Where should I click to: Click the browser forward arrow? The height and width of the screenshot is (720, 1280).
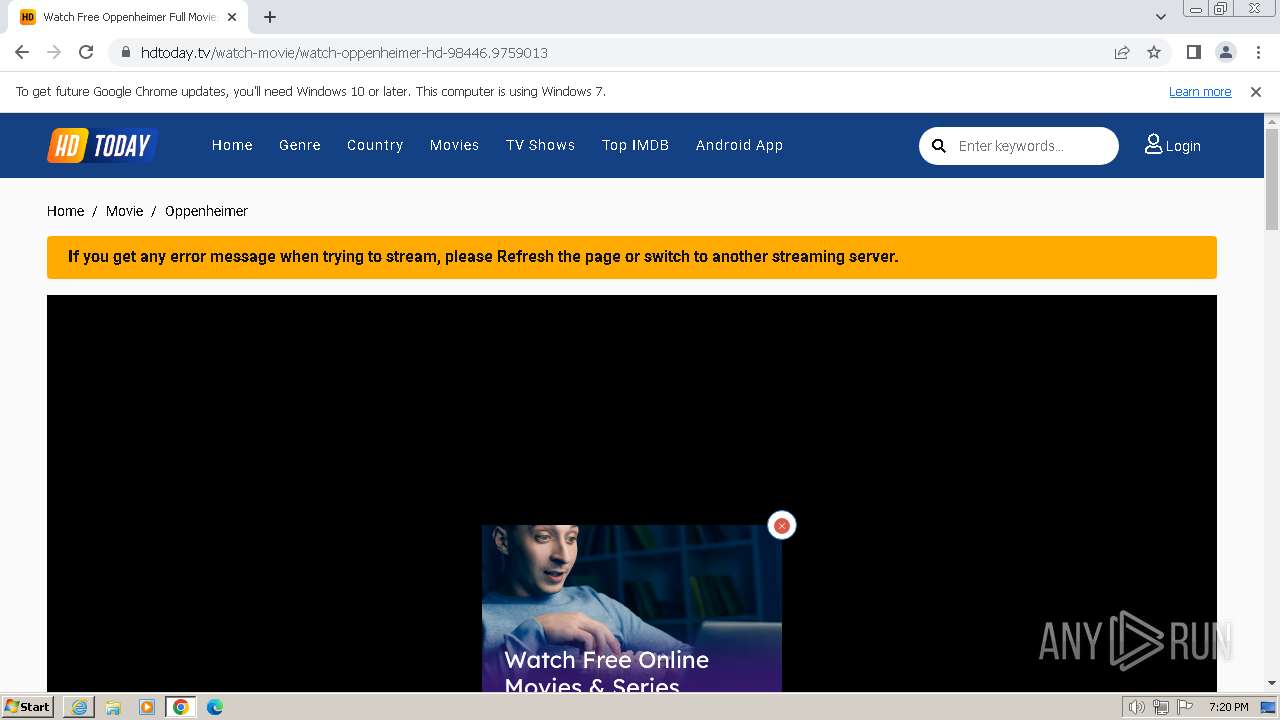[54, 52]
